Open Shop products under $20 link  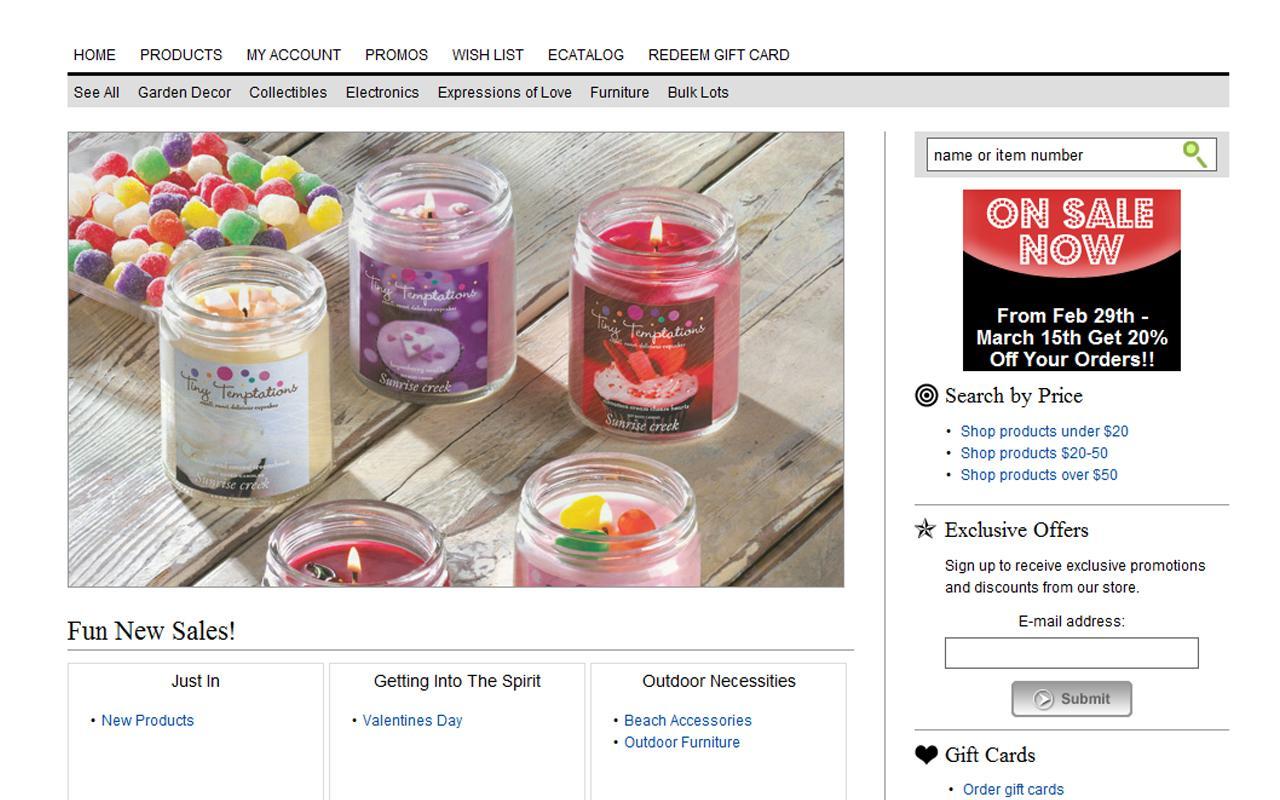point(1044,431)
